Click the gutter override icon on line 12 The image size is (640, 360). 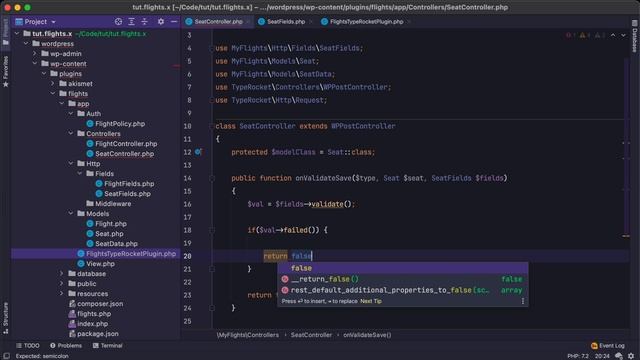point(198,152)
